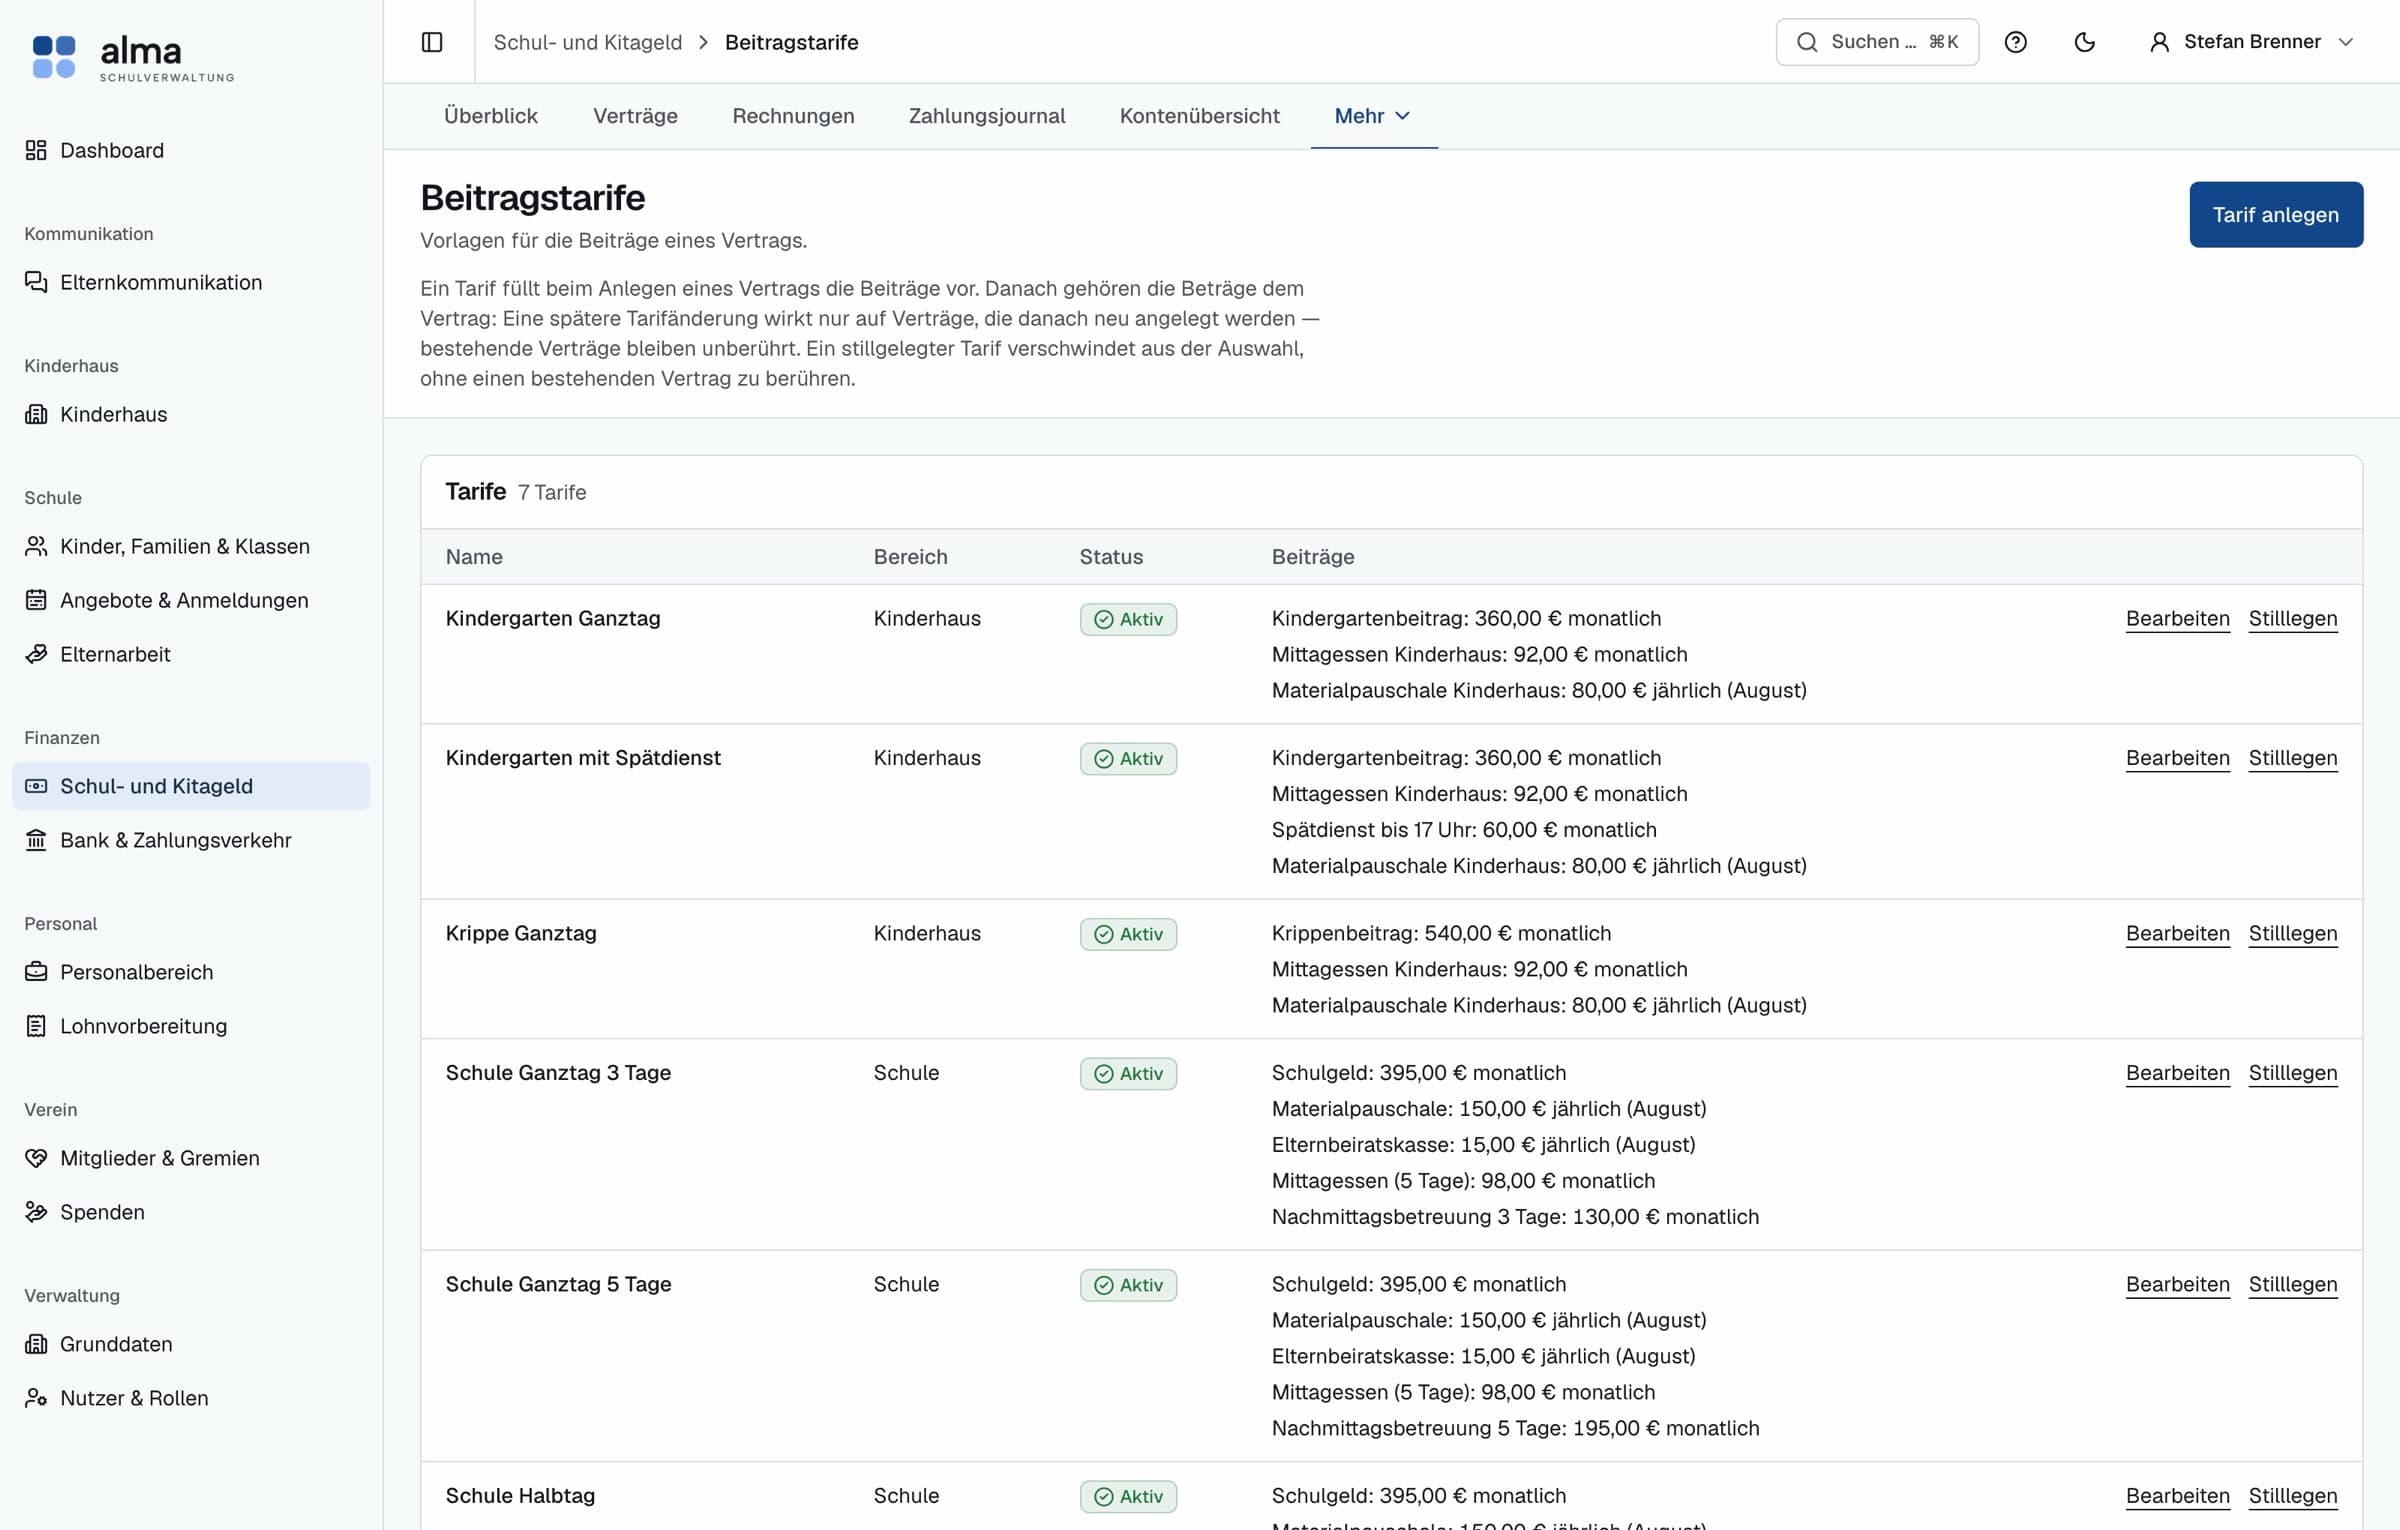
Task: Click the Dashboard grid icon
Action: pyautogui.click(x=36, y=150)
